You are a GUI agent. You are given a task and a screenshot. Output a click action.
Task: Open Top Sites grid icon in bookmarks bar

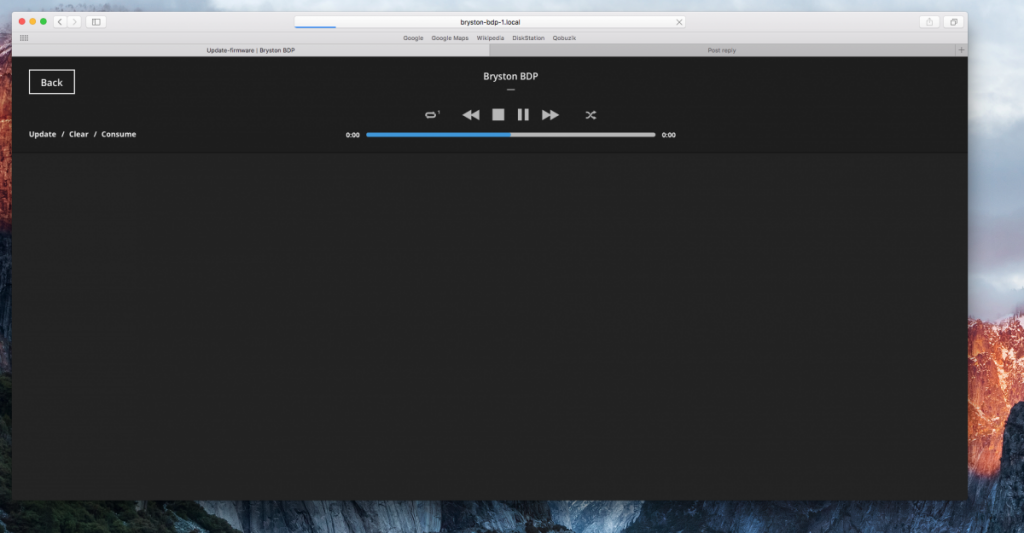(x=24, y=38)
